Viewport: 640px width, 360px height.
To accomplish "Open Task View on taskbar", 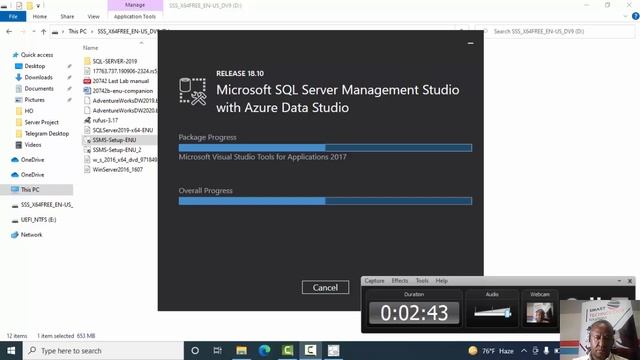I will pos(218,351).
